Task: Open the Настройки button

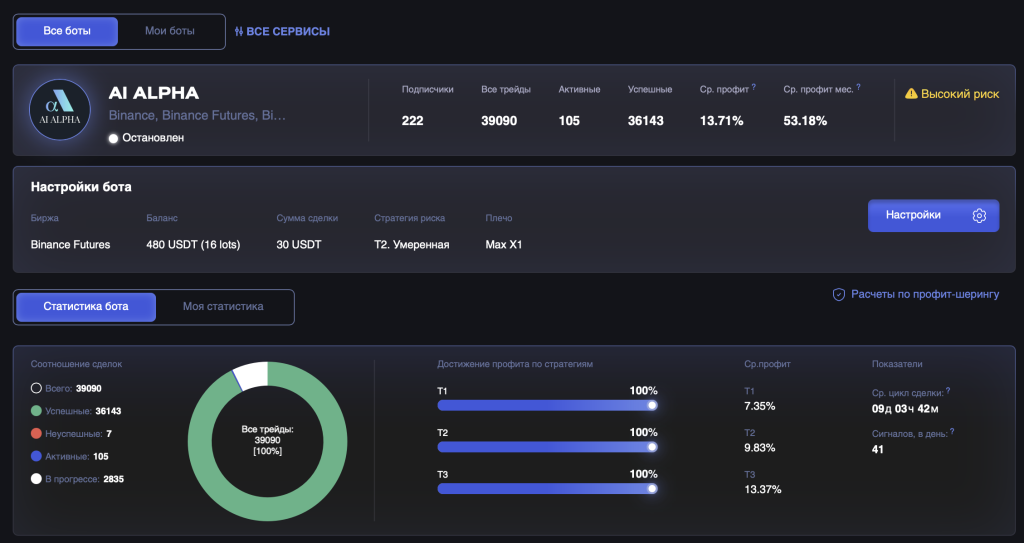Action: click(933, 216)
